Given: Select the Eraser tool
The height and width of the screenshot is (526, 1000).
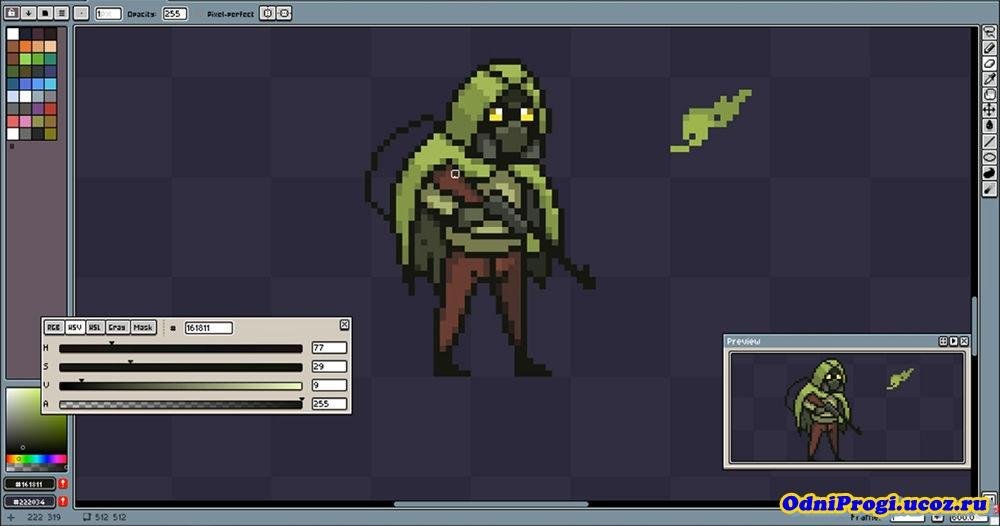Looking at the screenshot, I should (x=990, y=63).
